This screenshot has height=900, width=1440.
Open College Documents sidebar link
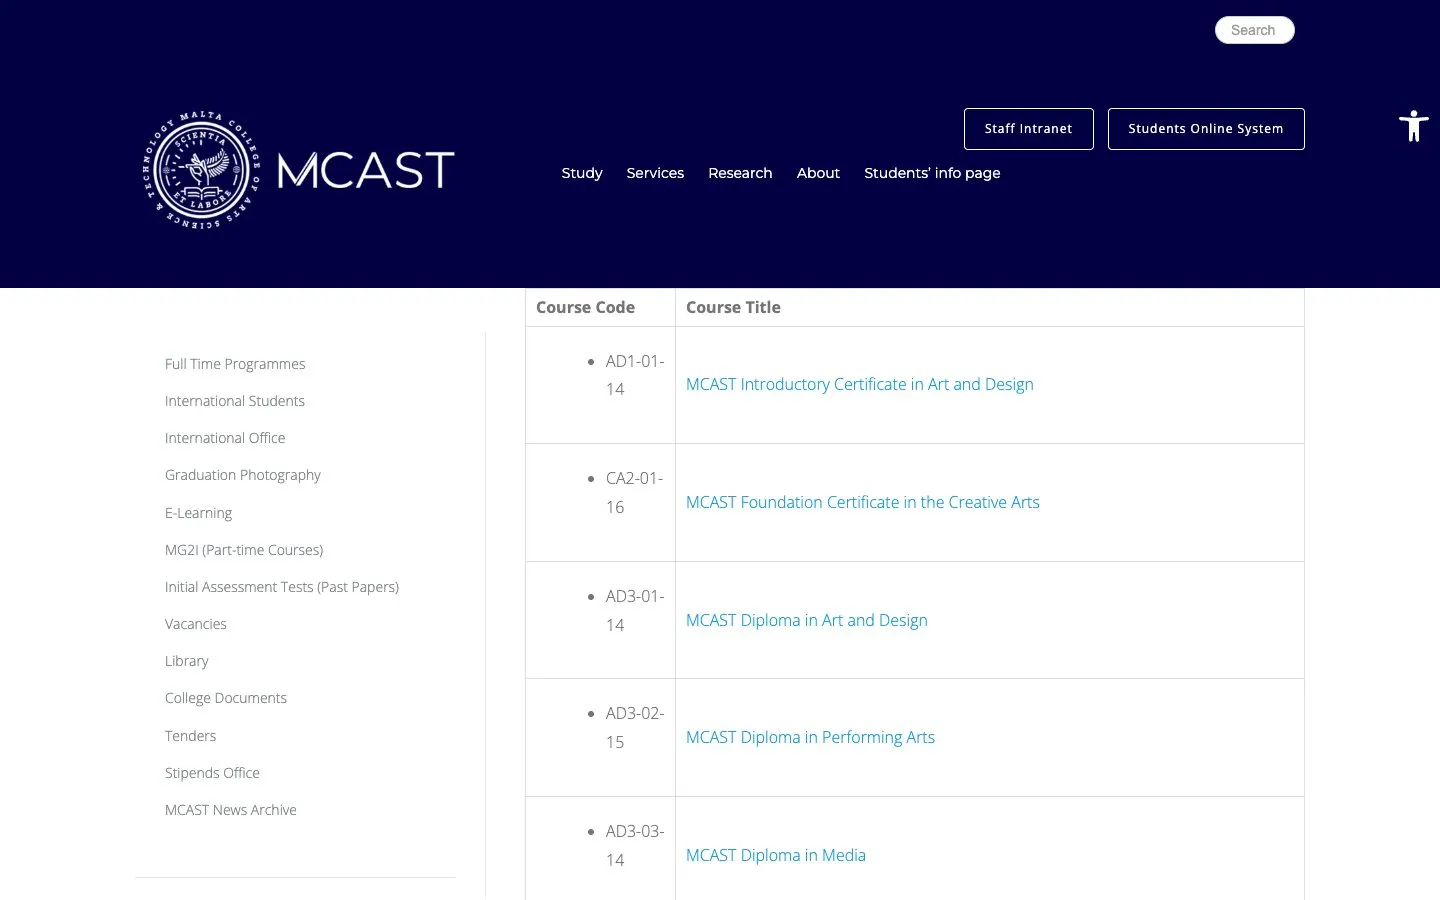point(226,698)
